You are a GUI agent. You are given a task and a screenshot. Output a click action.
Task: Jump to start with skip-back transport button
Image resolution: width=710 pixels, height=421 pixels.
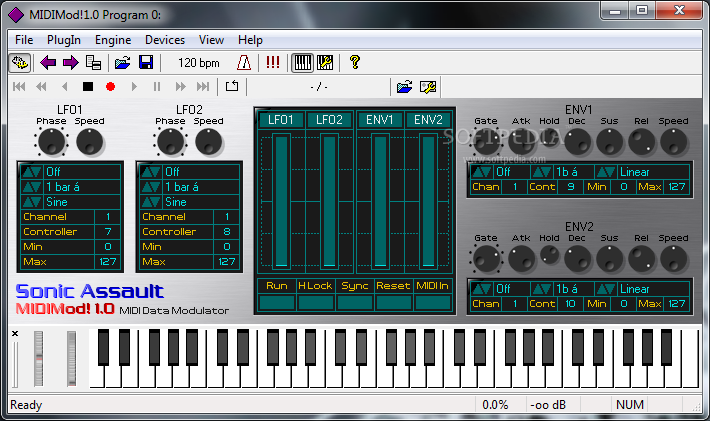[x=19, y=86]
